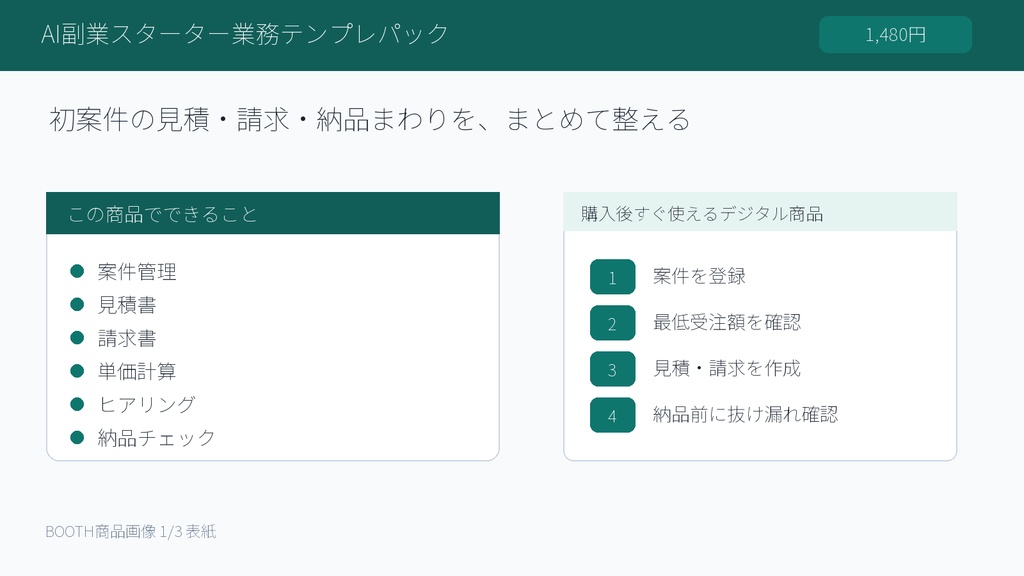1024x576 pixels.
Task: Click the bullet dot beside 案件管理
Action: (x=77, y=271)
